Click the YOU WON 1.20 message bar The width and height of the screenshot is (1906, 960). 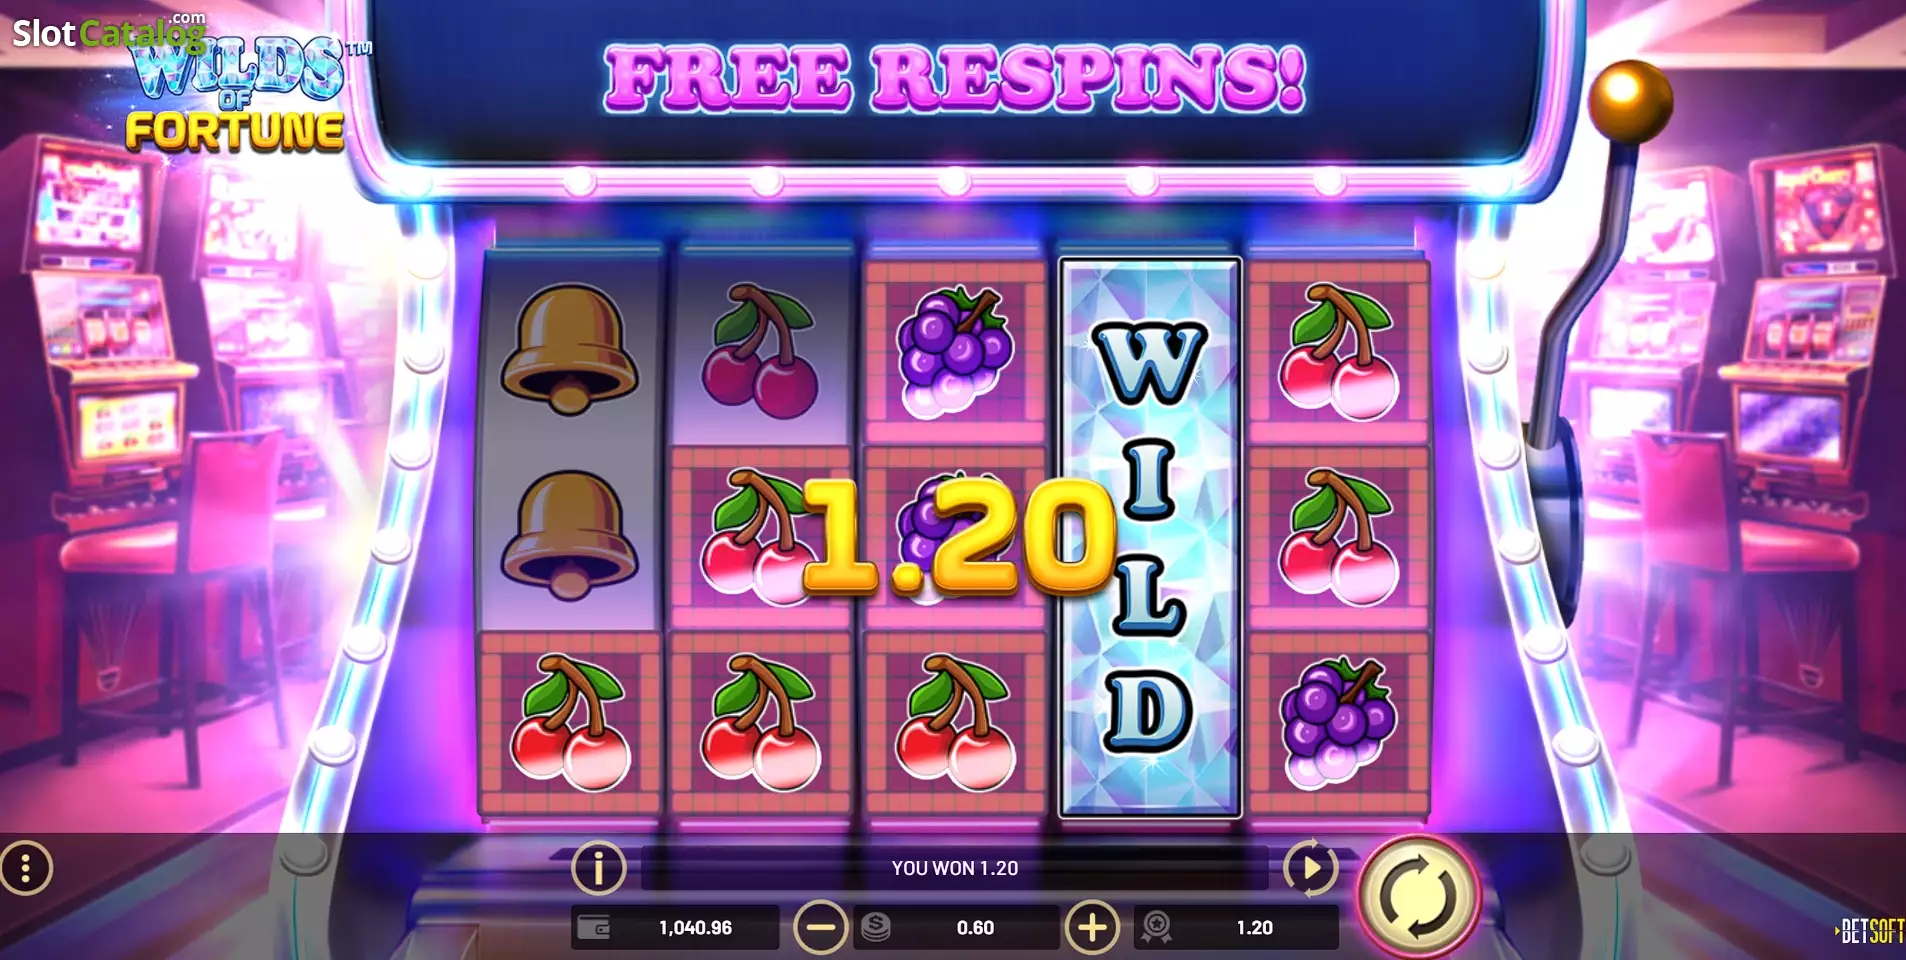tap(955, 868)
